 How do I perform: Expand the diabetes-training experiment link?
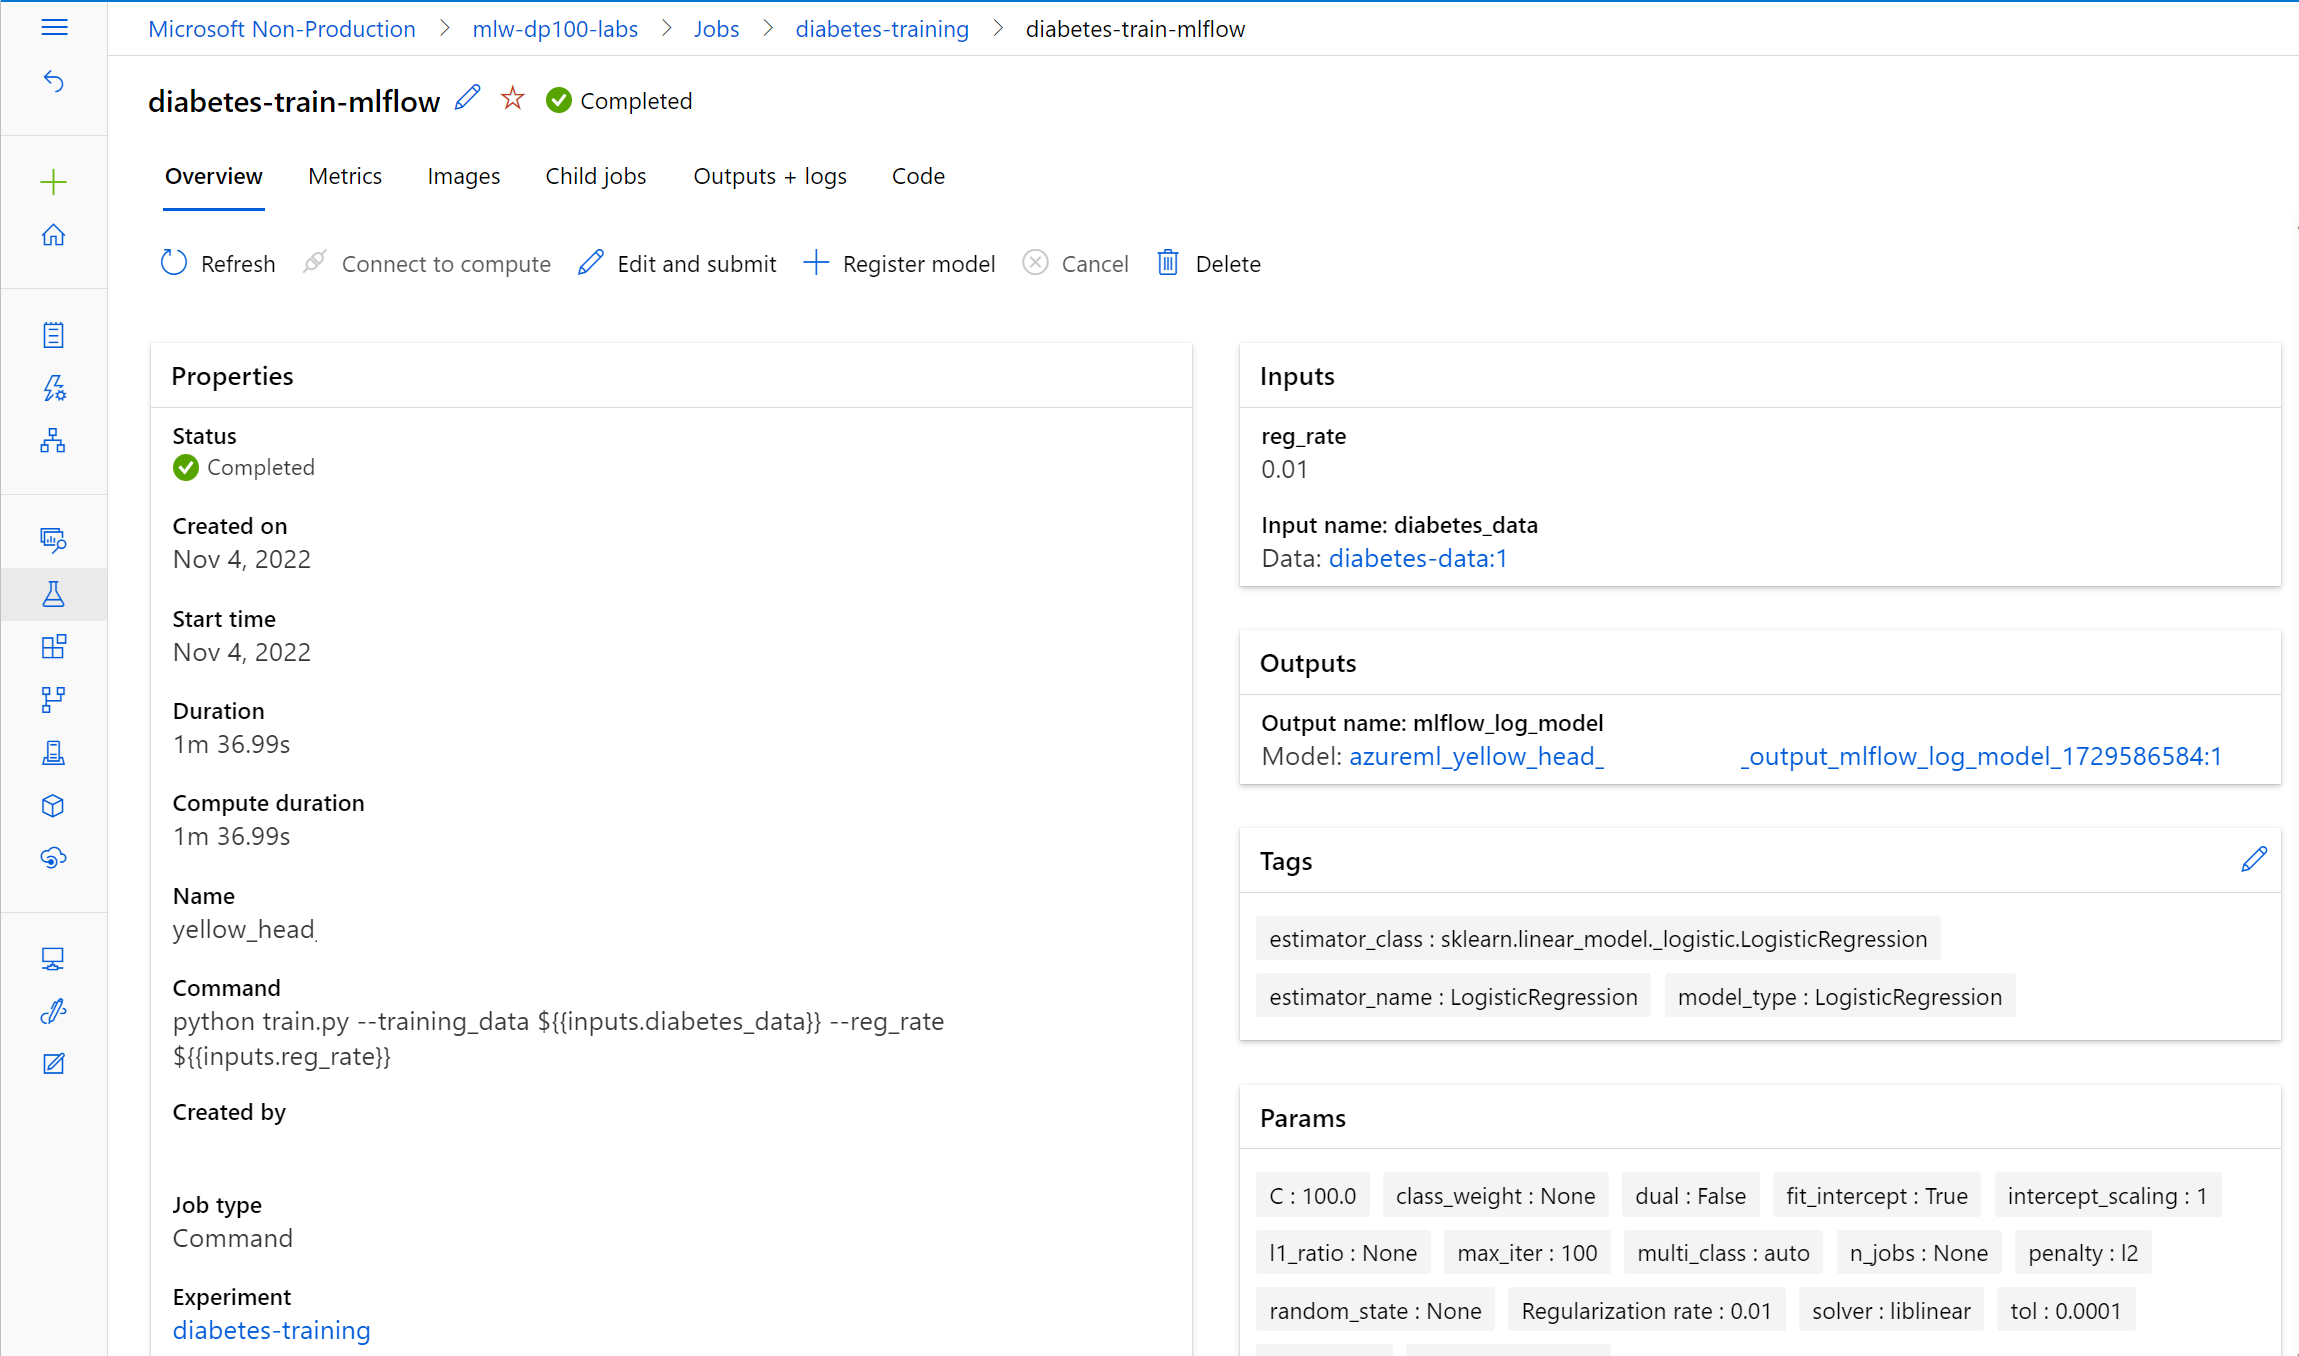pyautogui.click(x=271, y=1332)
